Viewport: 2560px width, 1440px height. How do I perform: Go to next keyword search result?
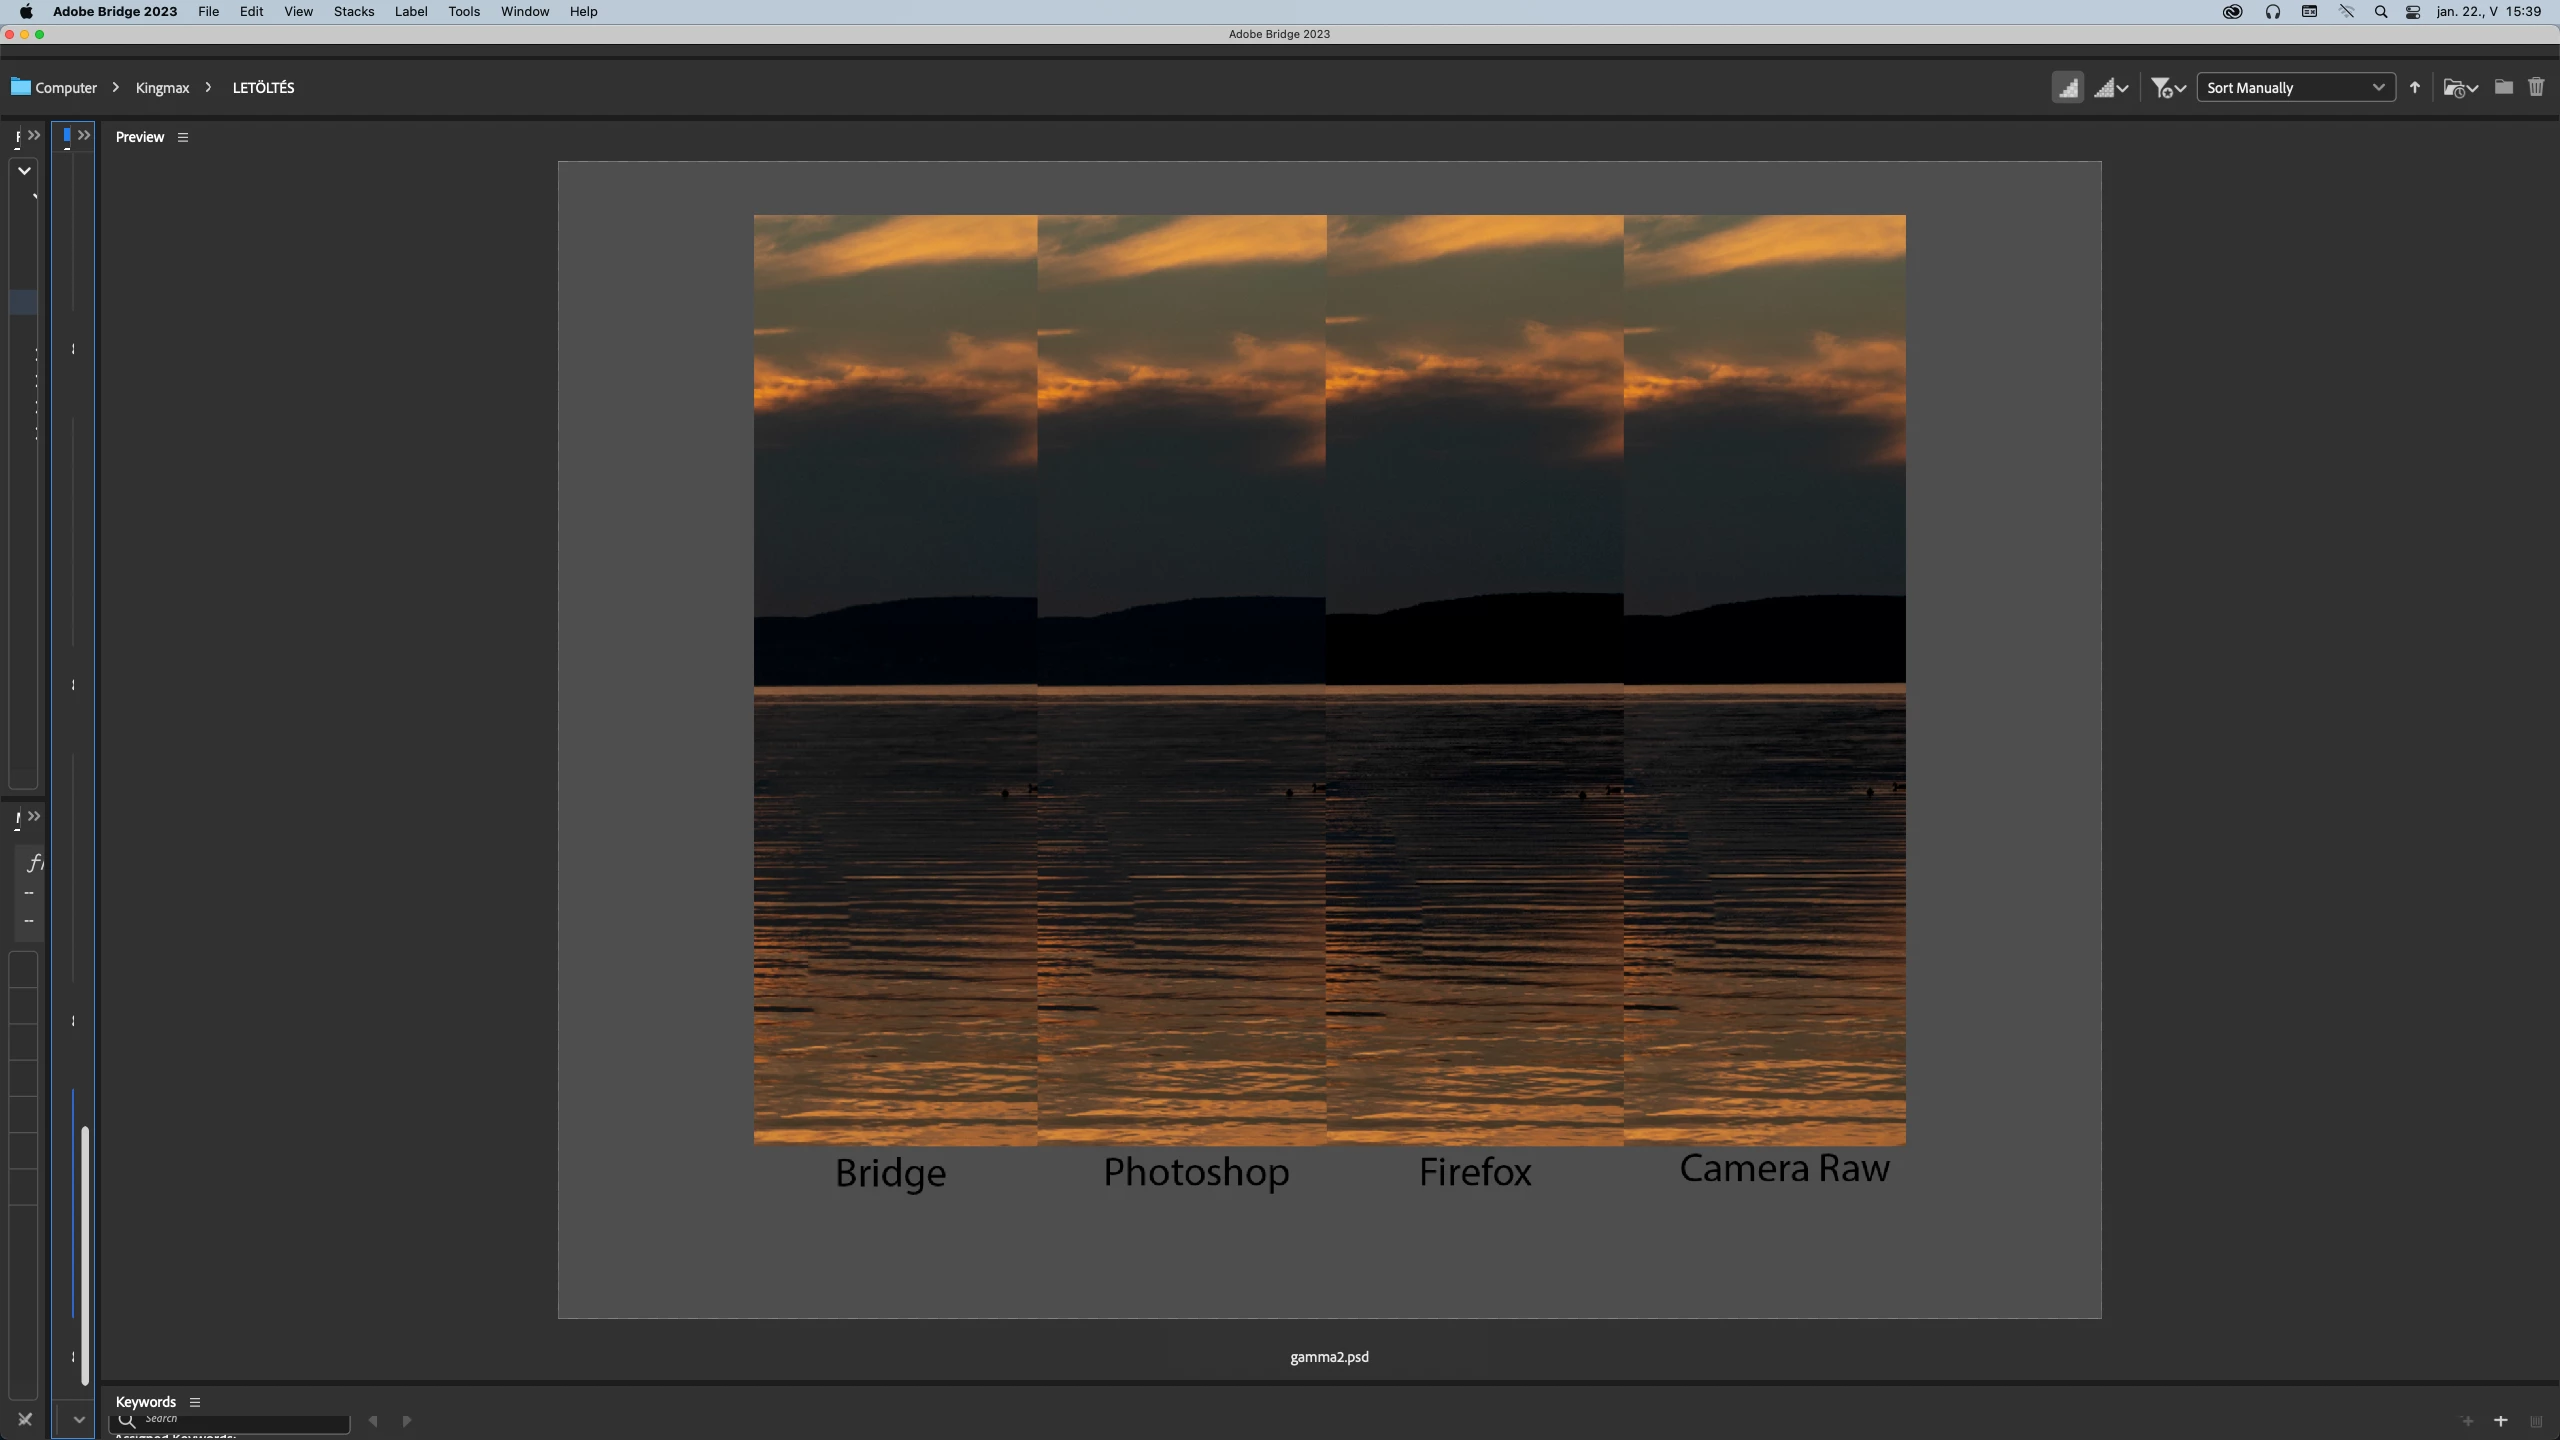tap(407, 1421)
